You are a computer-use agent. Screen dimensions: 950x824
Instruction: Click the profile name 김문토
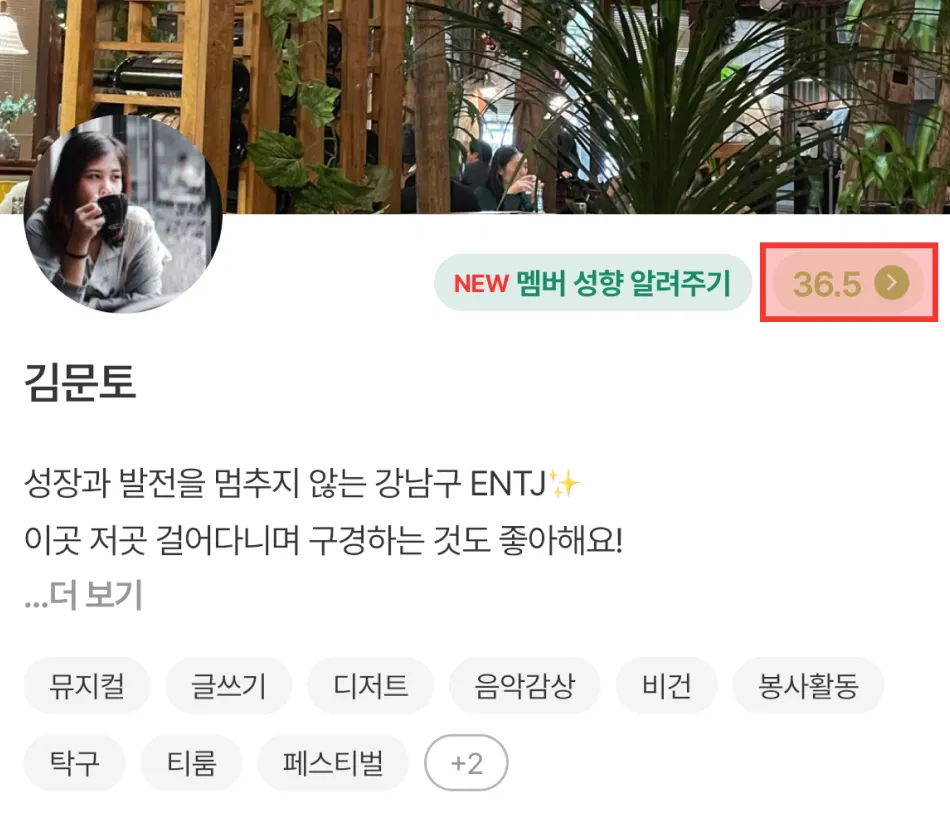coord(80,382)
